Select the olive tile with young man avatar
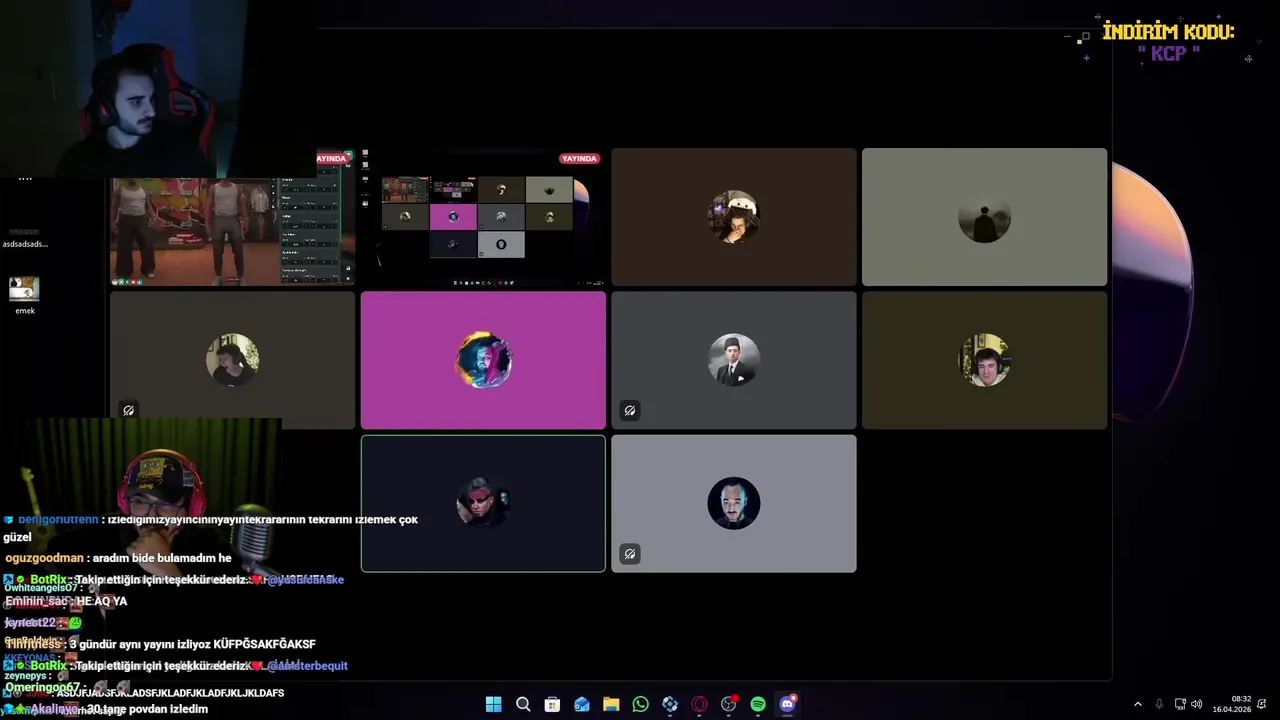The width and height of the screenshot is (1280, 720). pos(984,360)
